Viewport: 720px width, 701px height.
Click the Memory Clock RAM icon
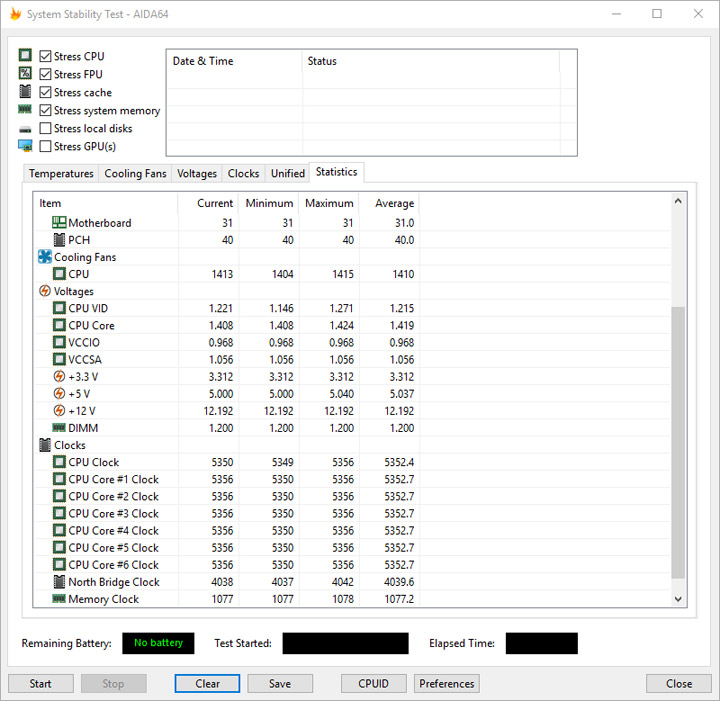click(59, 599)
